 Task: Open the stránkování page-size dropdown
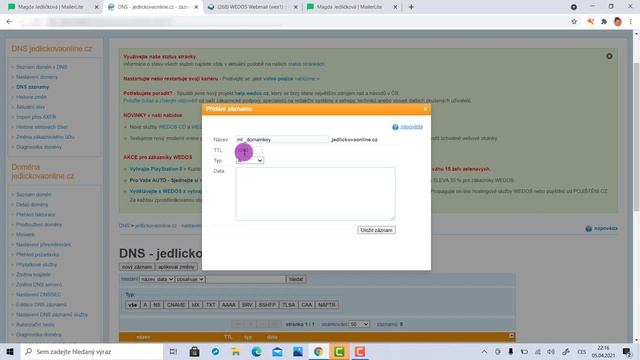click(359, 324)
